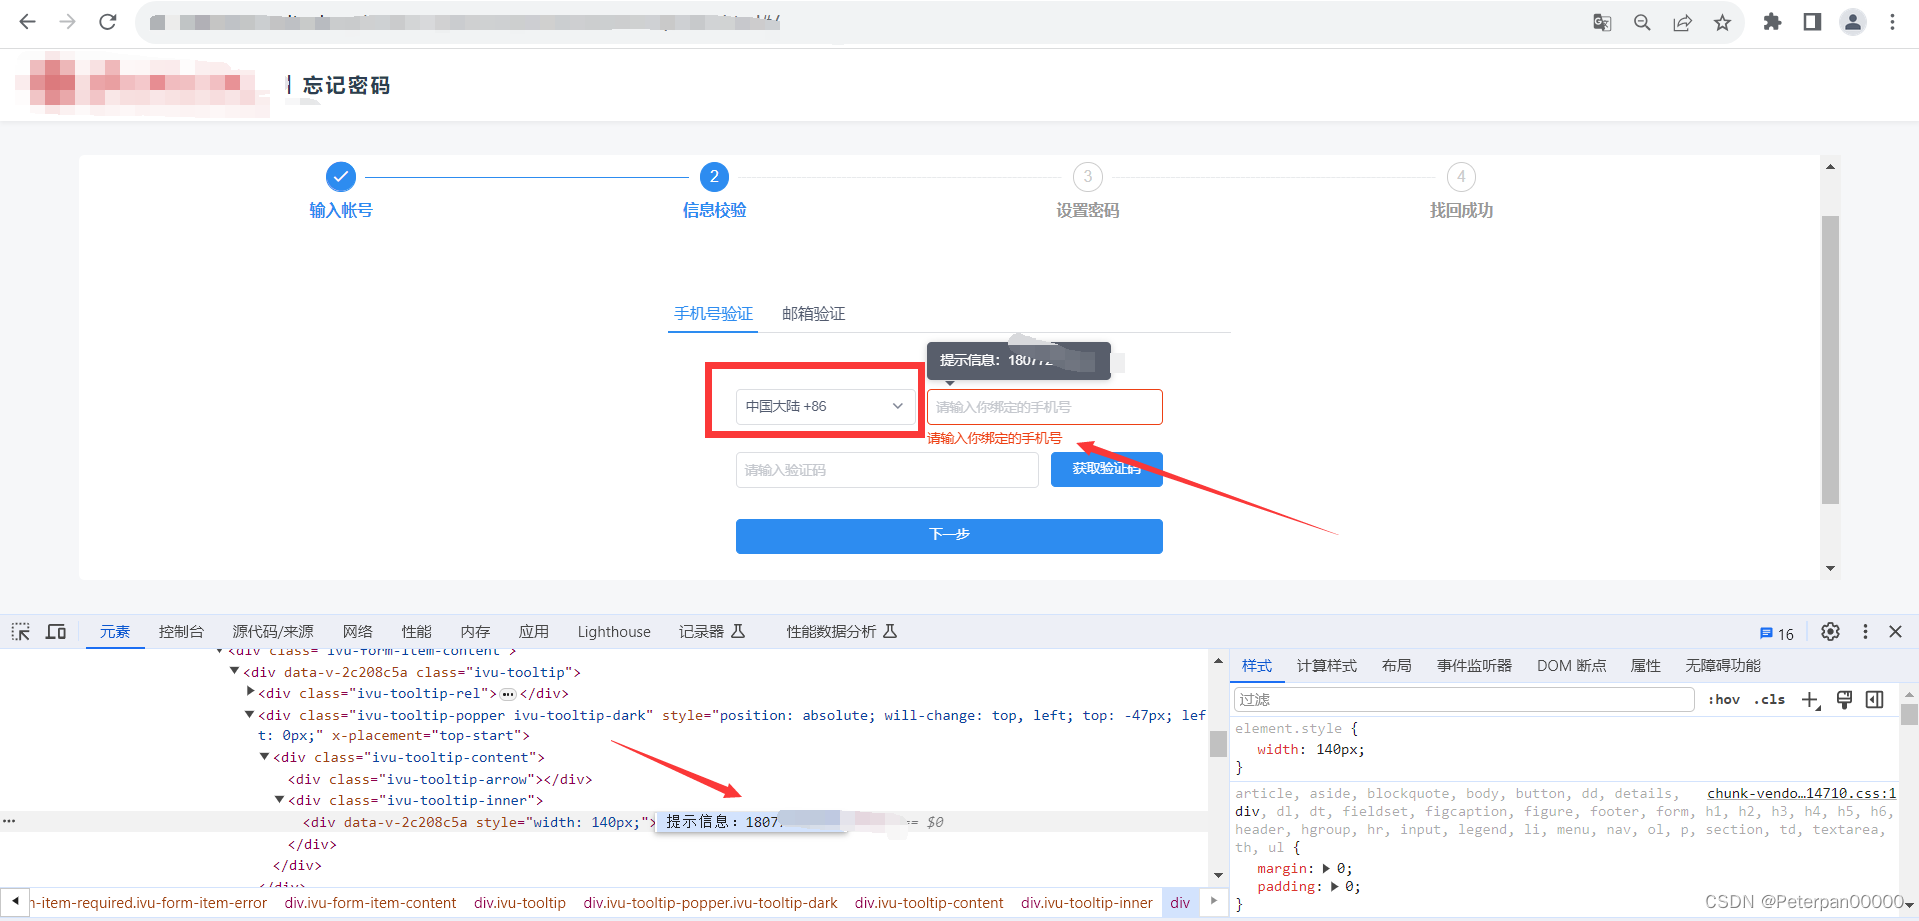The width and height of the screenshot is (1919, 921).
Task: Collapse the ivu-tooltip div node
Action: 235,671
